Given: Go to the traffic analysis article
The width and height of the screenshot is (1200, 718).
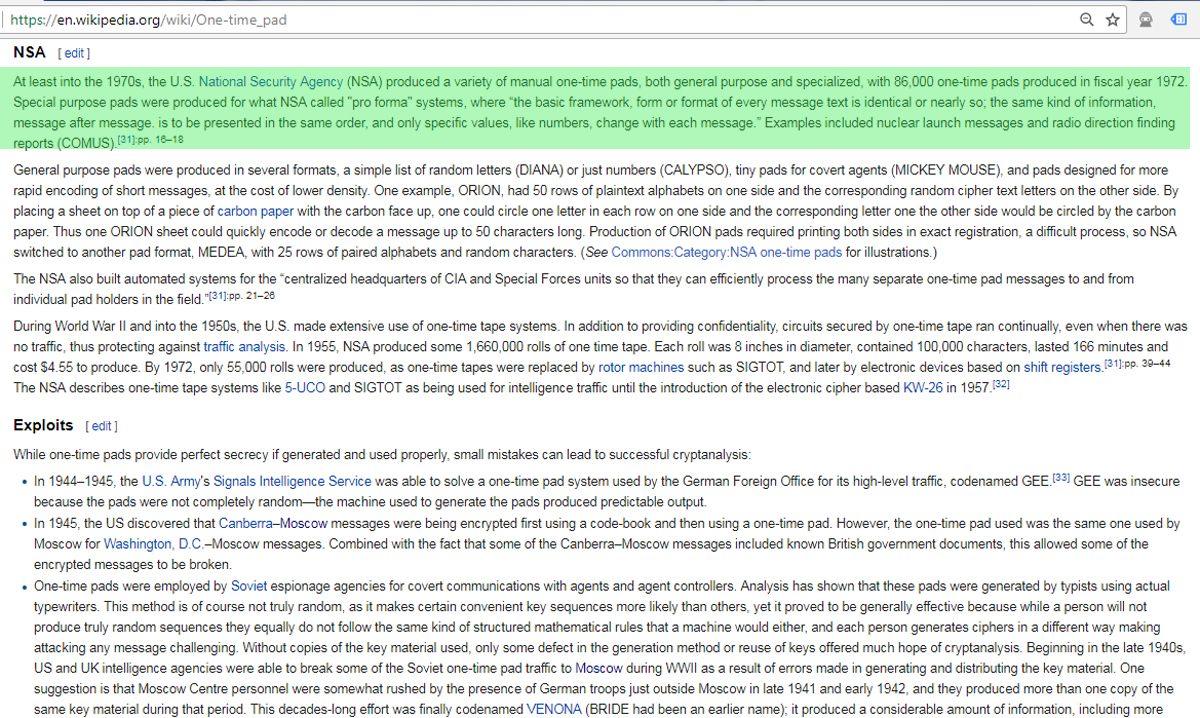Looking at the screenshot, I should [x=246, y=347].
